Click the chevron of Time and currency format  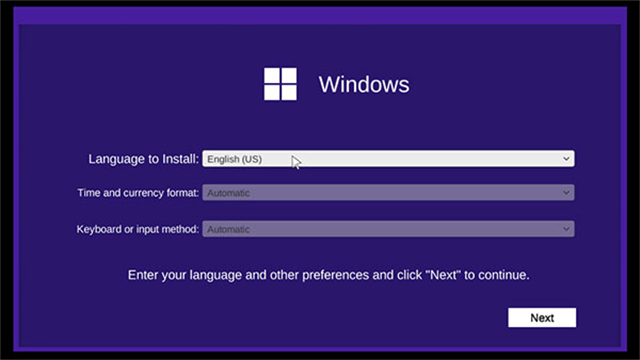pyautogui.click(x=566, y=193)
